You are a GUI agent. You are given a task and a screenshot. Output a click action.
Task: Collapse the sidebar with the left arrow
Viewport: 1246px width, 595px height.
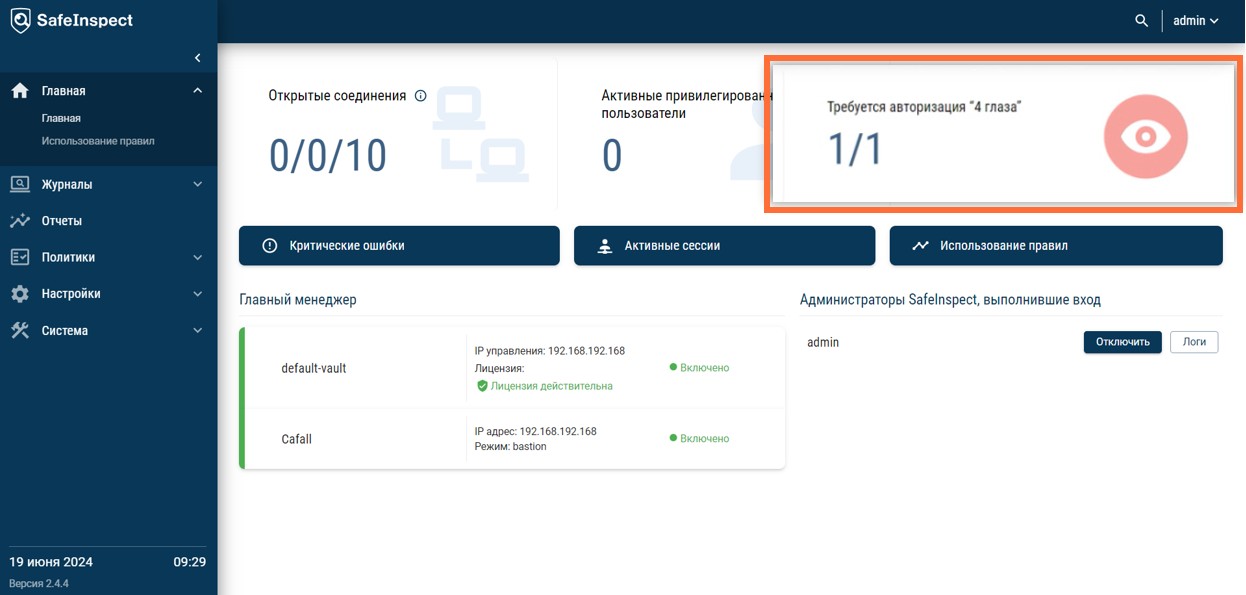click(x=197, y=58)
